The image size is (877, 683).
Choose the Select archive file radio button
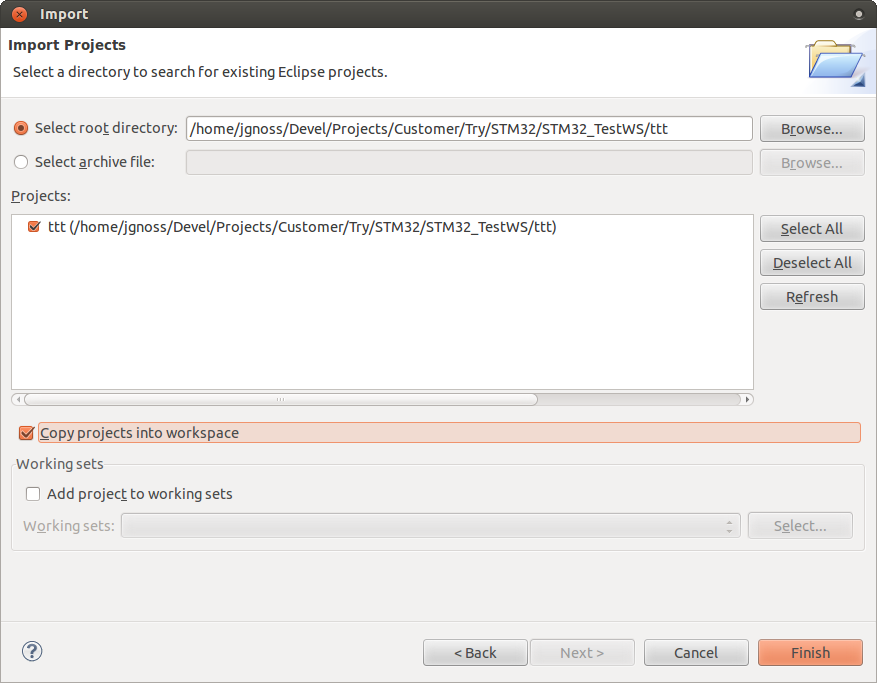click(x=21, y=162)
